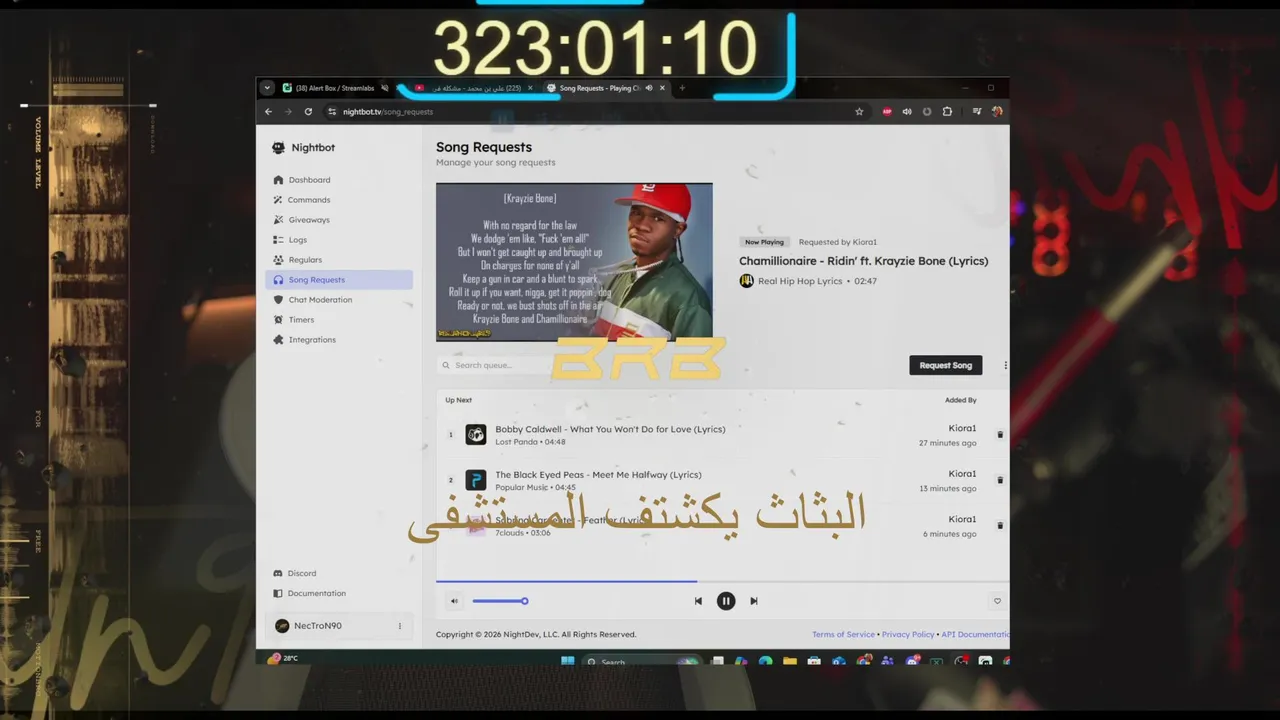
Task: Pause the currently playing song
Action: 726,601
